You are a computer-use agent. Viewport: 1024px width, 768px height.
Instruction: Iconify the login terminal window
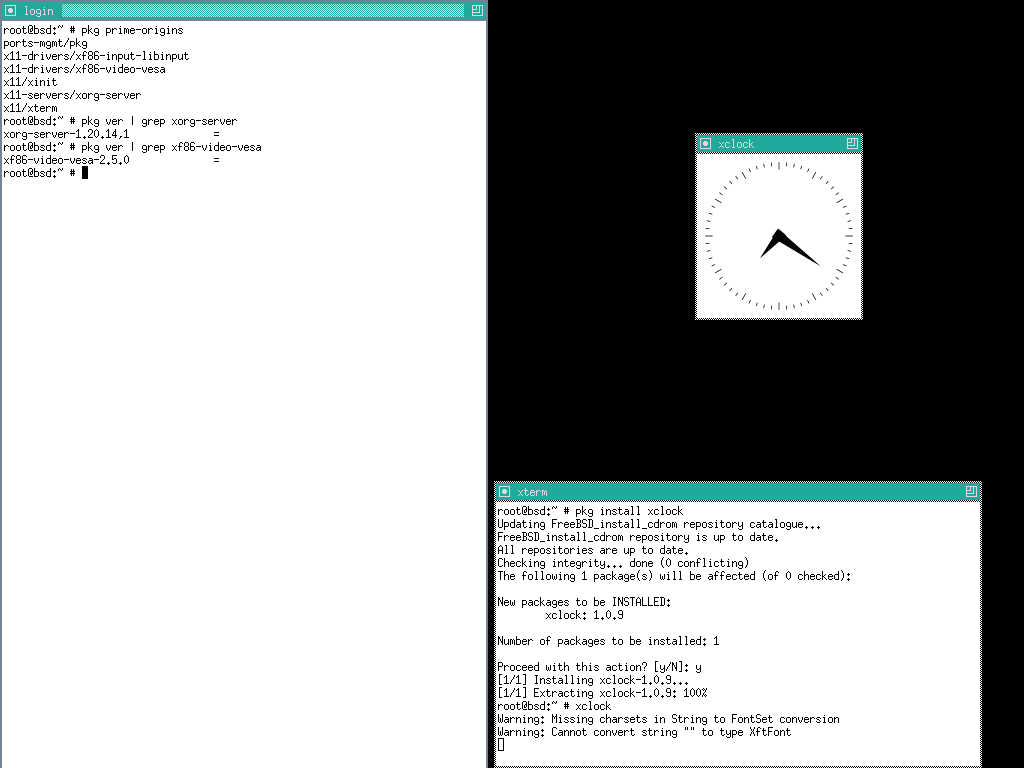pos(10,11)
